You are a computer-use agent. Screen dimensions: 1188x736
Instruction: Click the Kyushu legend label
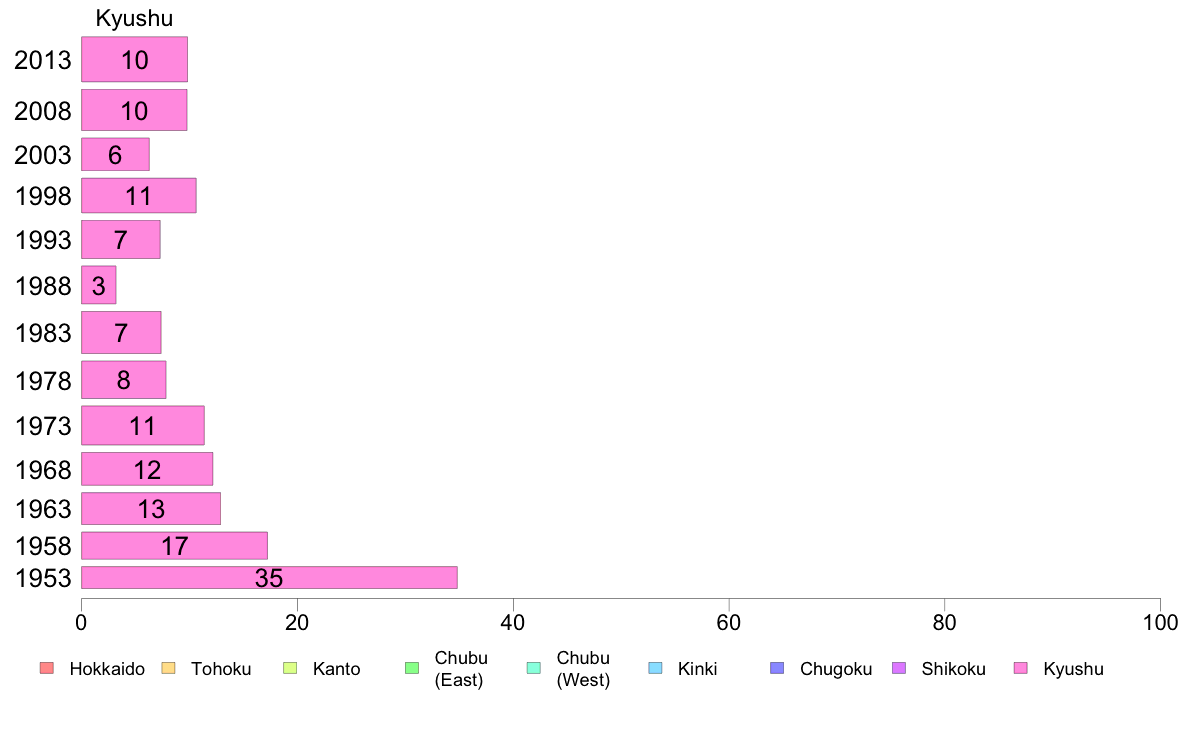click(1073, 669)
